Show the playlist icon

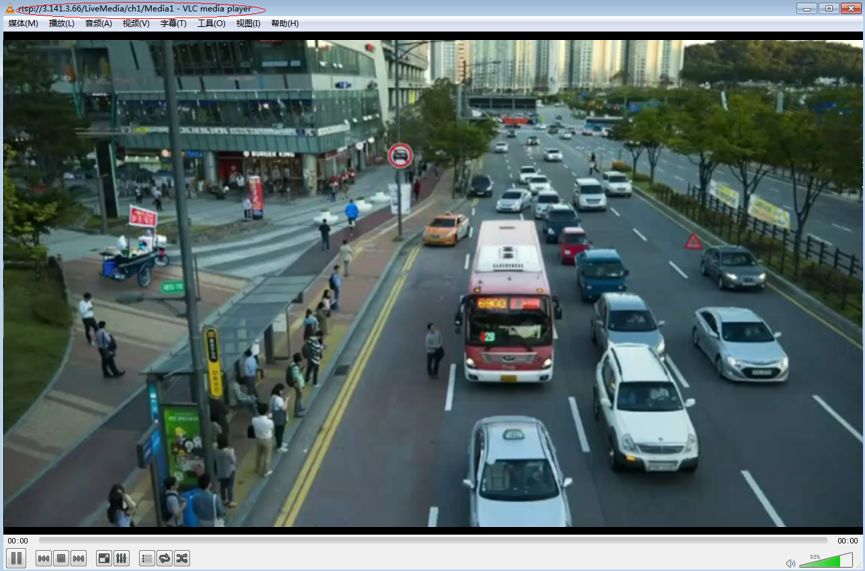click(x=147, y=559)
